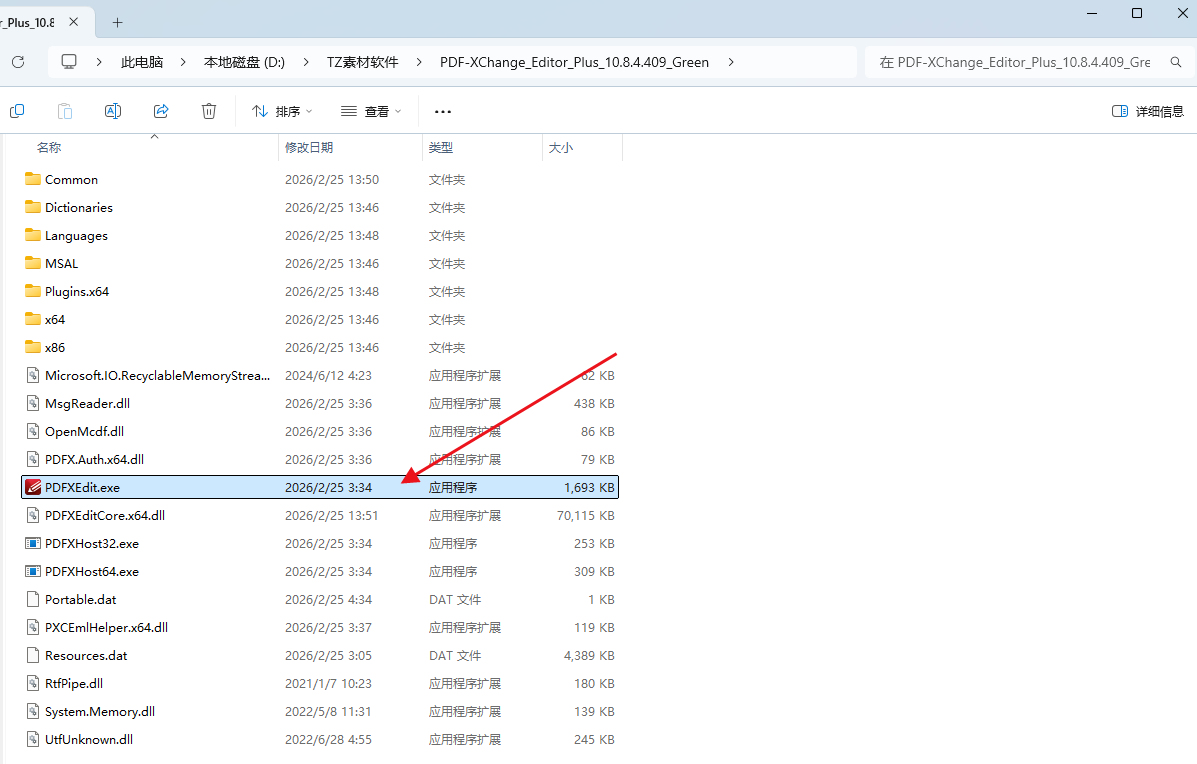The height and width of the screenshot is (764, 1197).
Task: Open the 查看 view dropdown
Action: (x=371, y=111)
